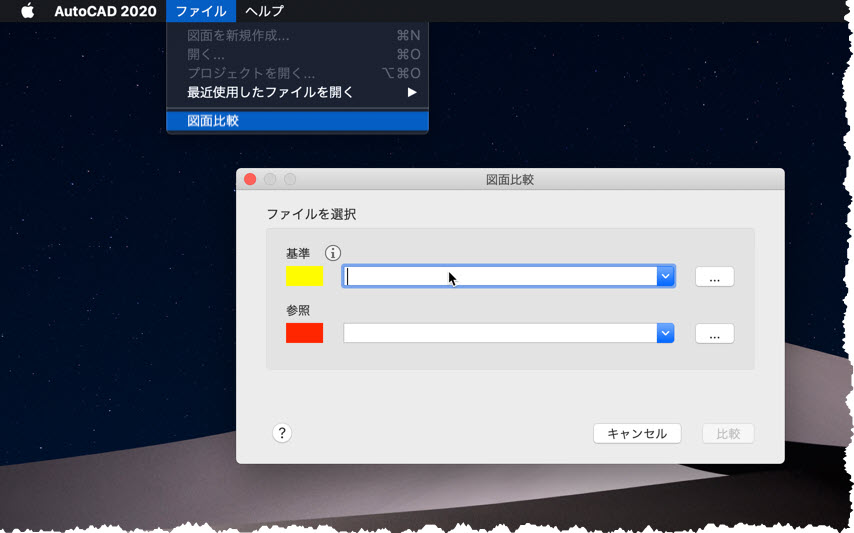The image size is (854, 533).
Task: Click the info icon next to 基準
Action: tap(333, 253)
